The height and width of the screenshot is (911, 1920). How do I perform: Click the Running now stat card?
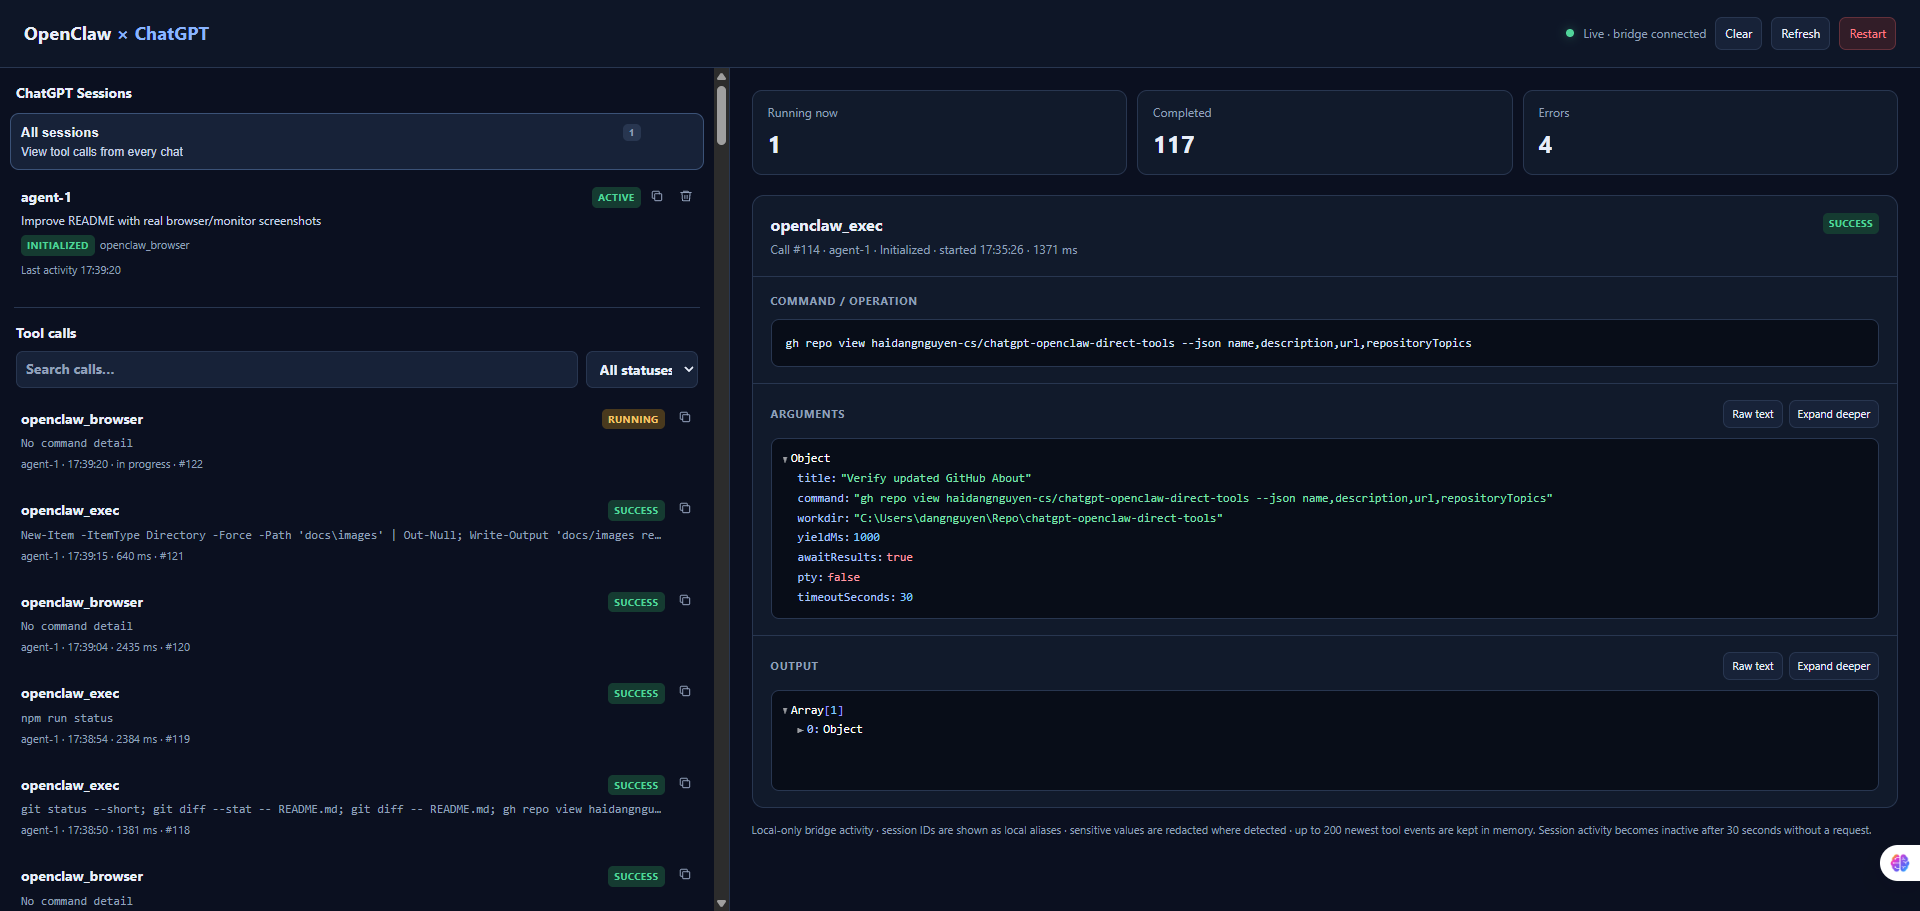[939, 133]
